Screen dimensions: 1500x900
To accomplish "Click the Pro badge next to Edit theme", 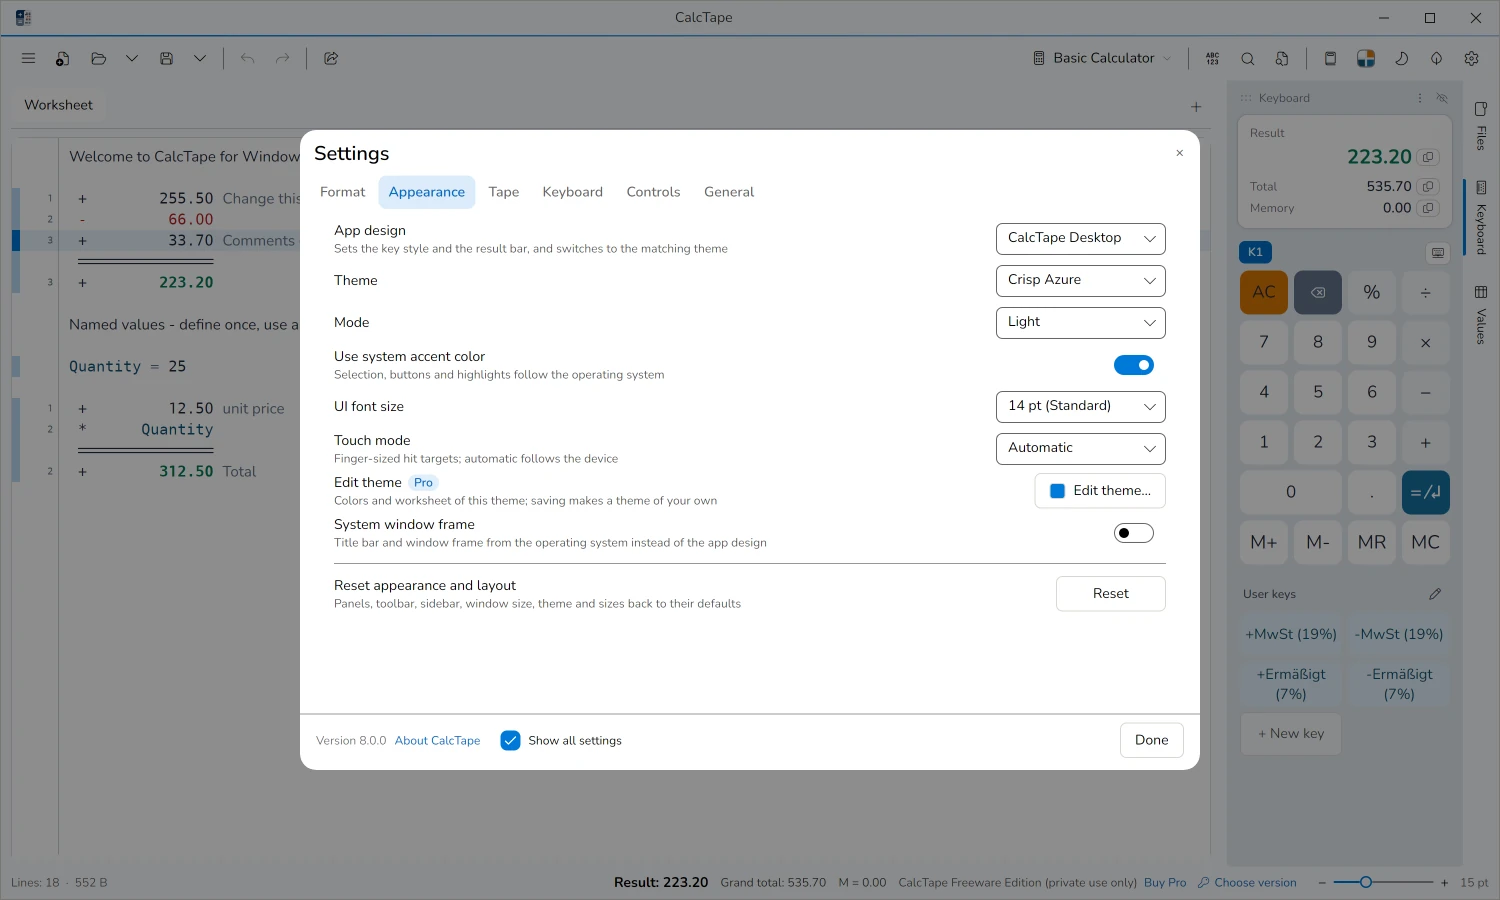I will [x=423, y=483].
